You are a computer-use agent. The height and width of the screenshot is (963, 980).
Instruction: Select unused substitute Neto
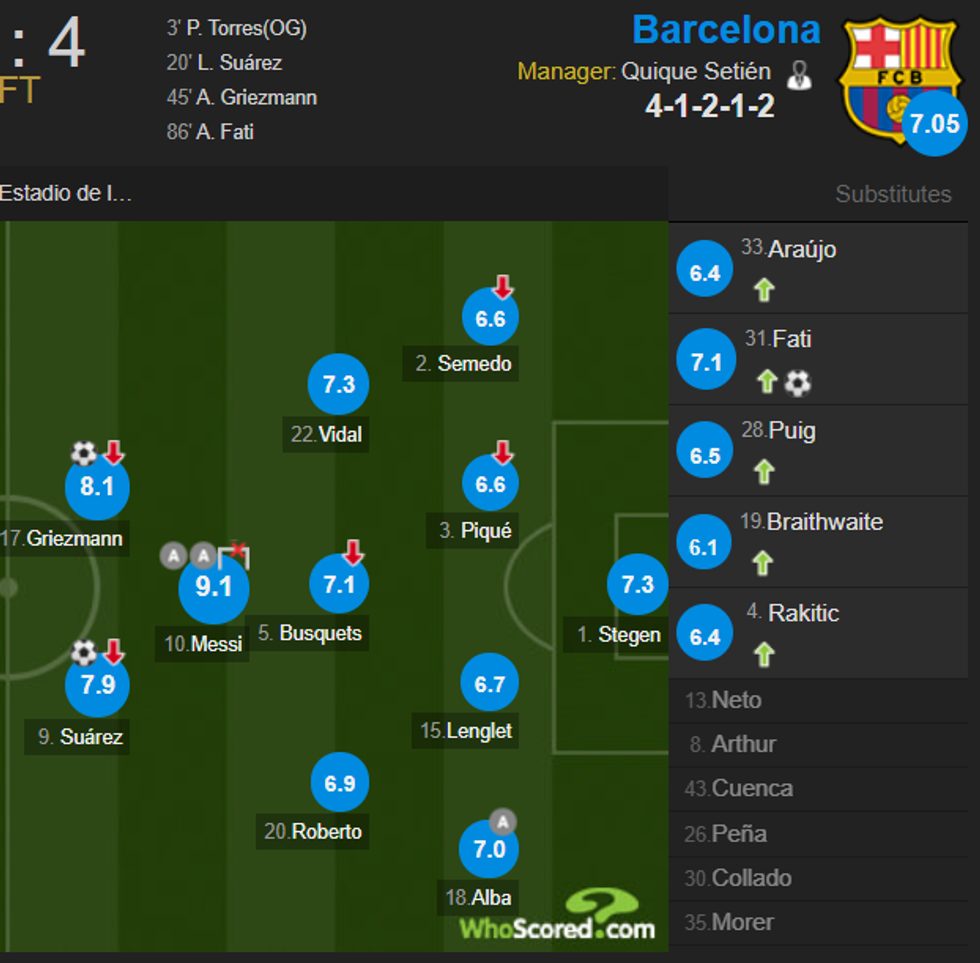pyautogui.click(x=736, y=700)
